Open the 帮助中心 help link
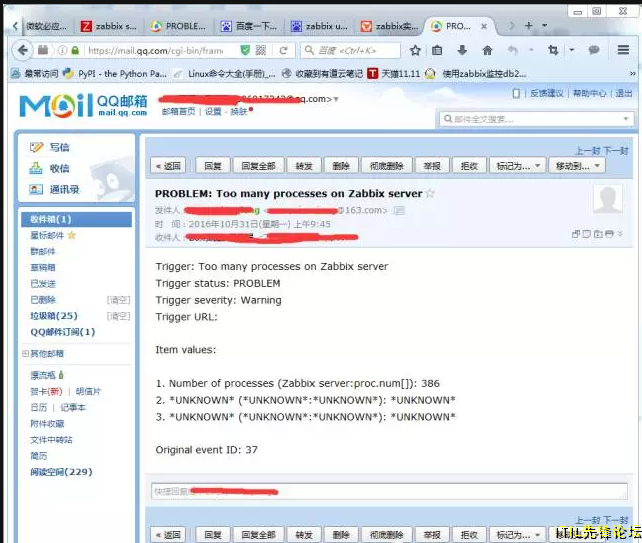Screen dimensions: 642x543 pos(589,94)
